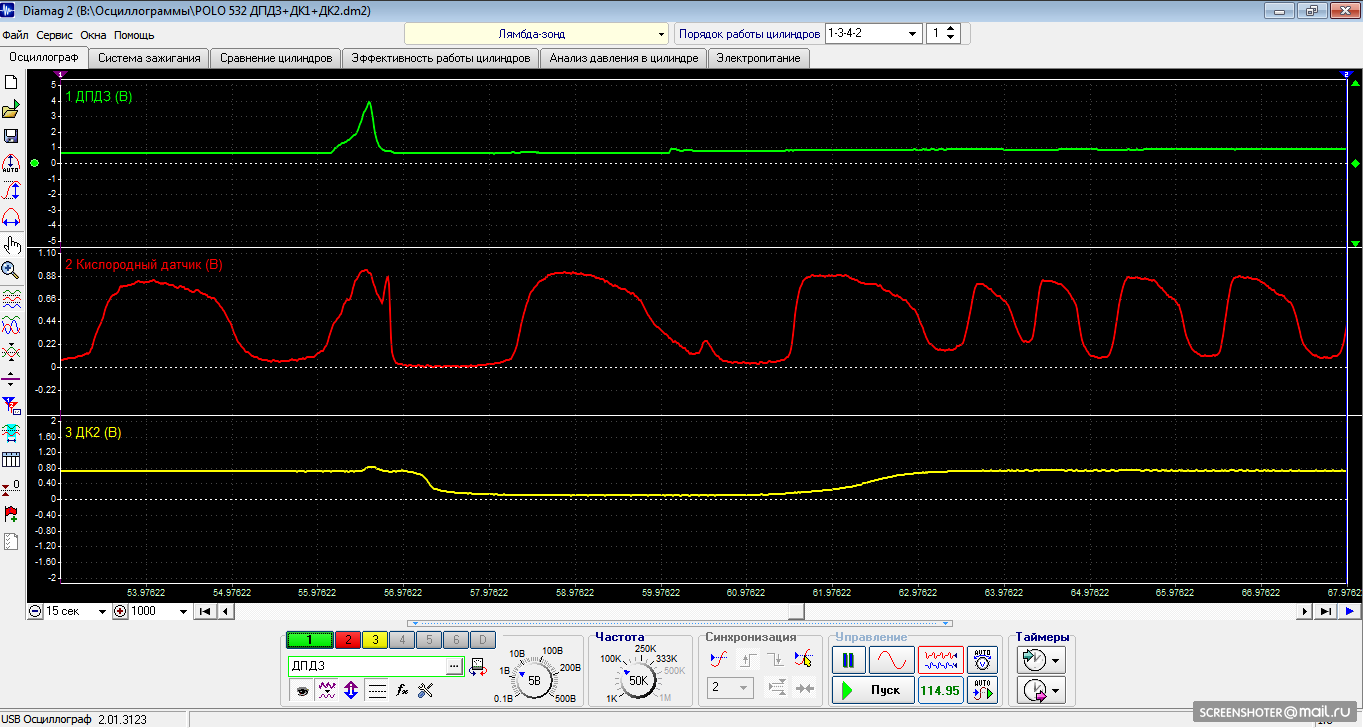Zoom in the time scale with plus icon
The image size is (1363, 728).
pos(121,611)
